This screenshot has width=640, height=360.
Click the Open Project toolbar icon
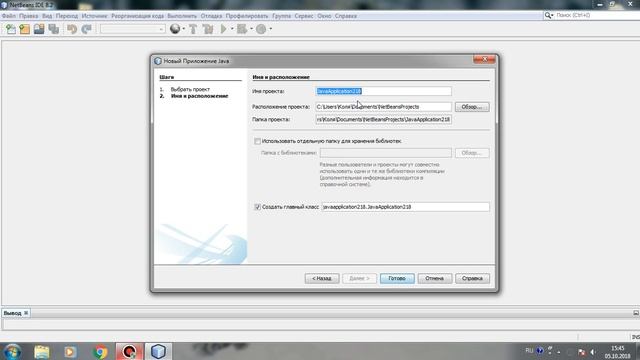point(39,29)
